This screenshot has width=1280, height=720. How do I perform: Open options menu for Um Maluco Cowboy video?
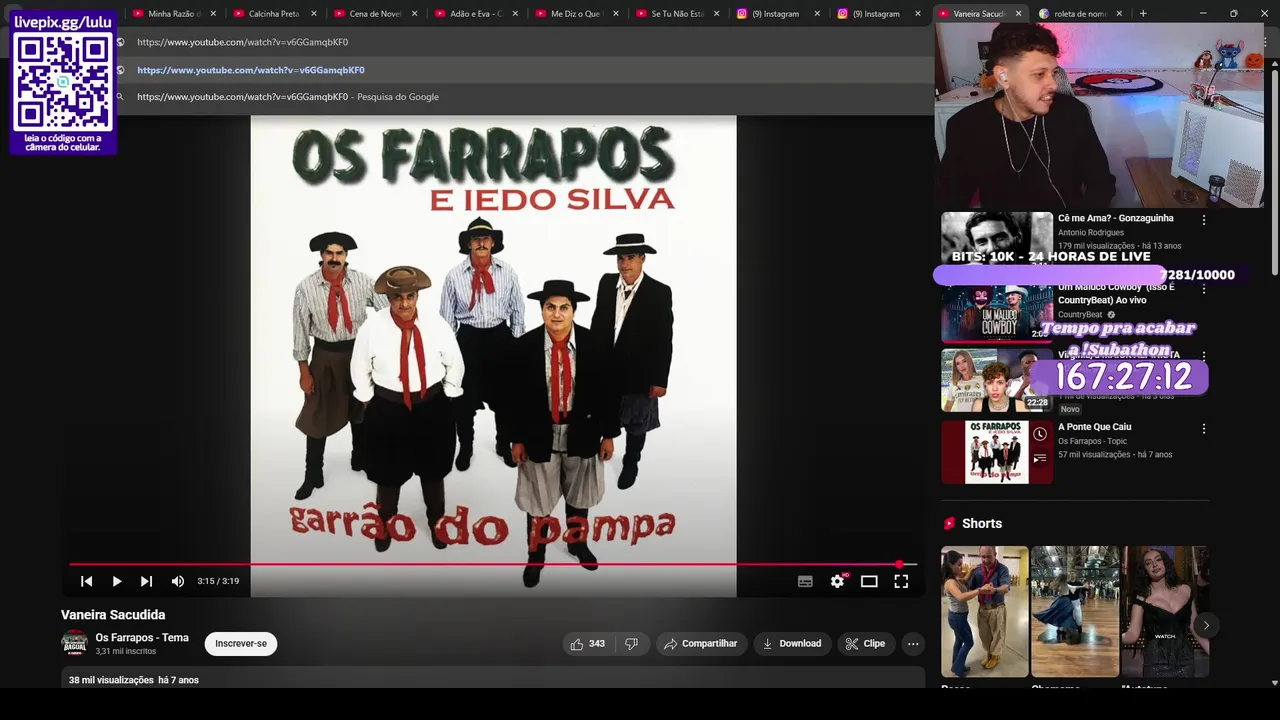coord(1203,289)
